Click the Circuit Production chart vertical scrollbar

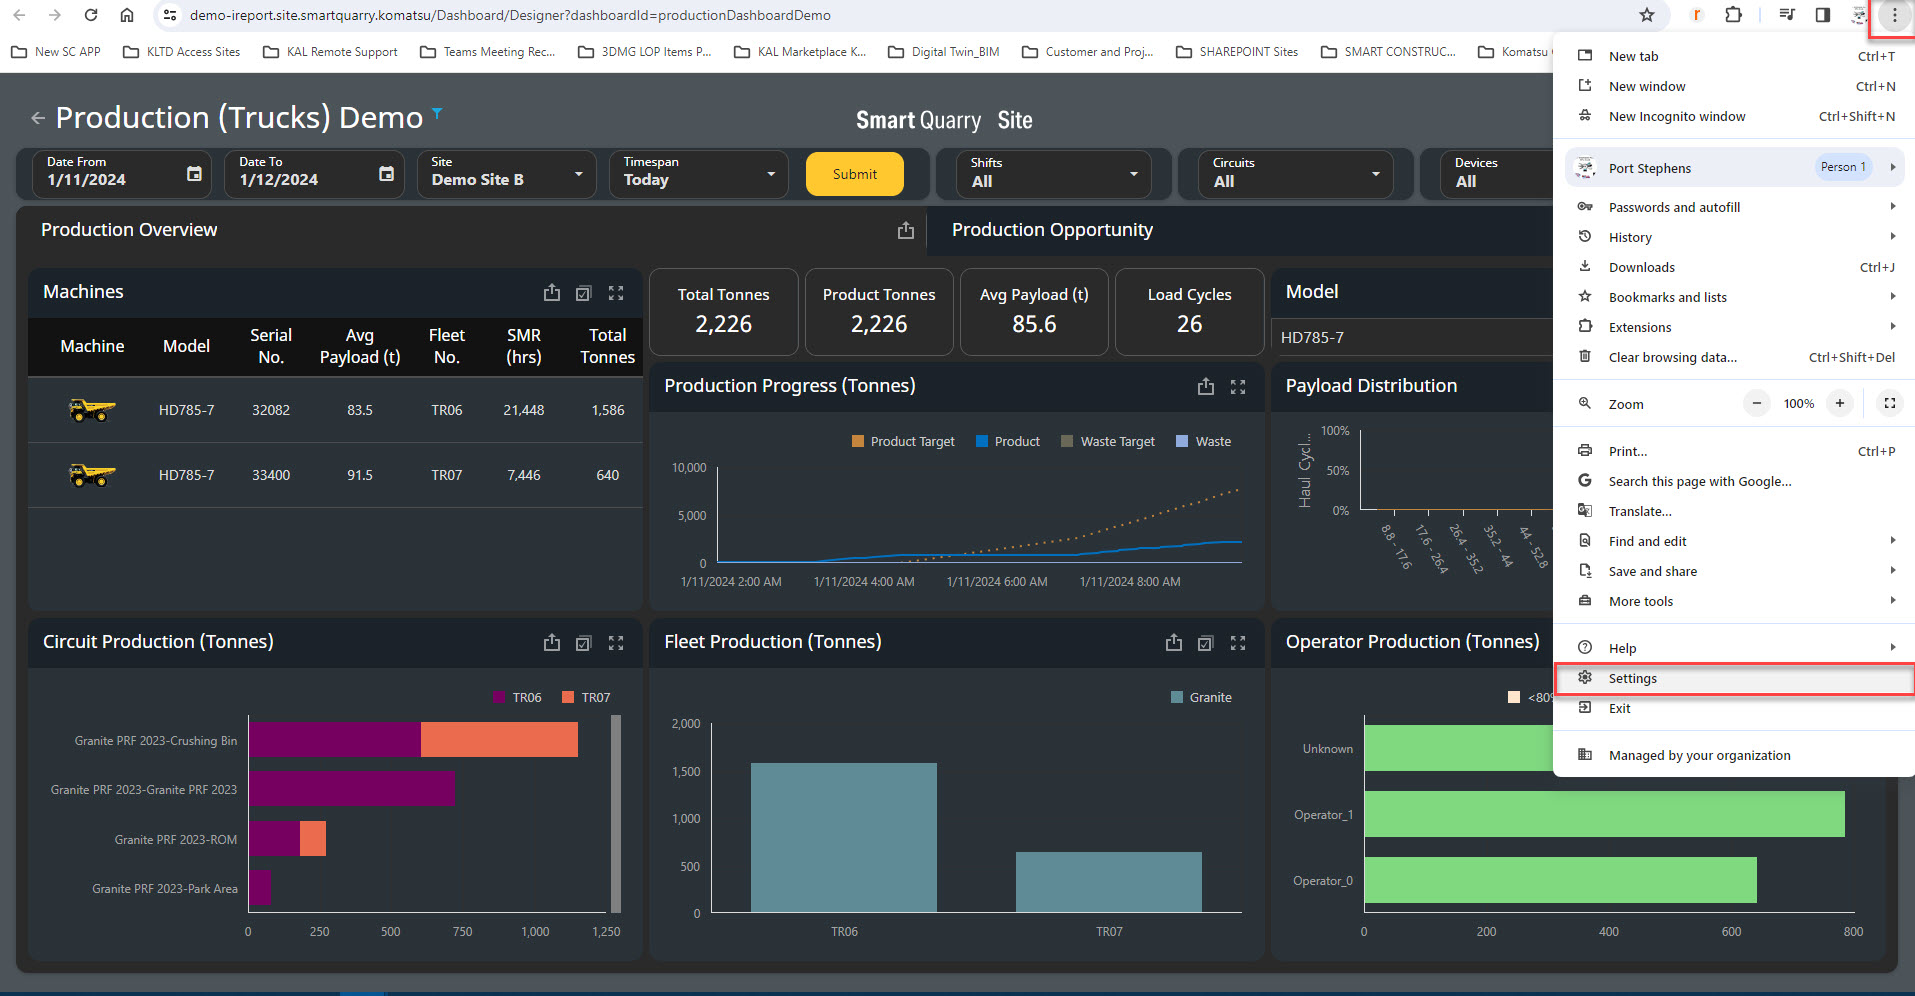tap(616, 814)
